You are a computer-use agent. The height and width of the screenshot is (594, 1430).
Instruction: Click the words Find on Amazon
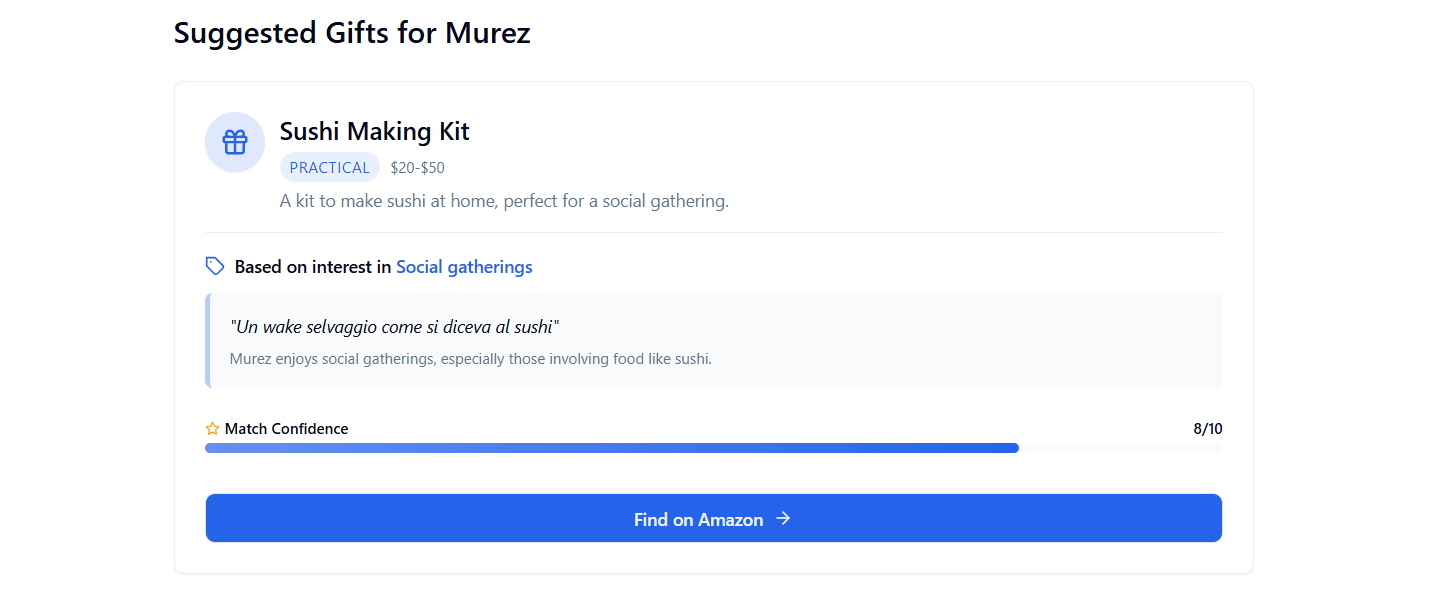(x=698, y=520)
